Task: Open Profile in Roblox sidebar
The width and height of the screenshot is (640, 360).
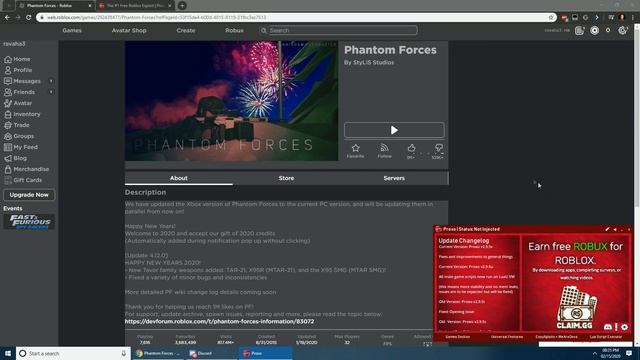Action: click(x=18, y=70)
